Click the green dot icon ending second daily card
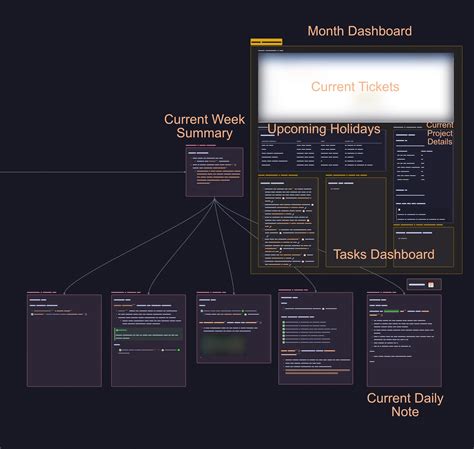Image resolution: width=474 pixels, height=449 pixels. (179, 350)
